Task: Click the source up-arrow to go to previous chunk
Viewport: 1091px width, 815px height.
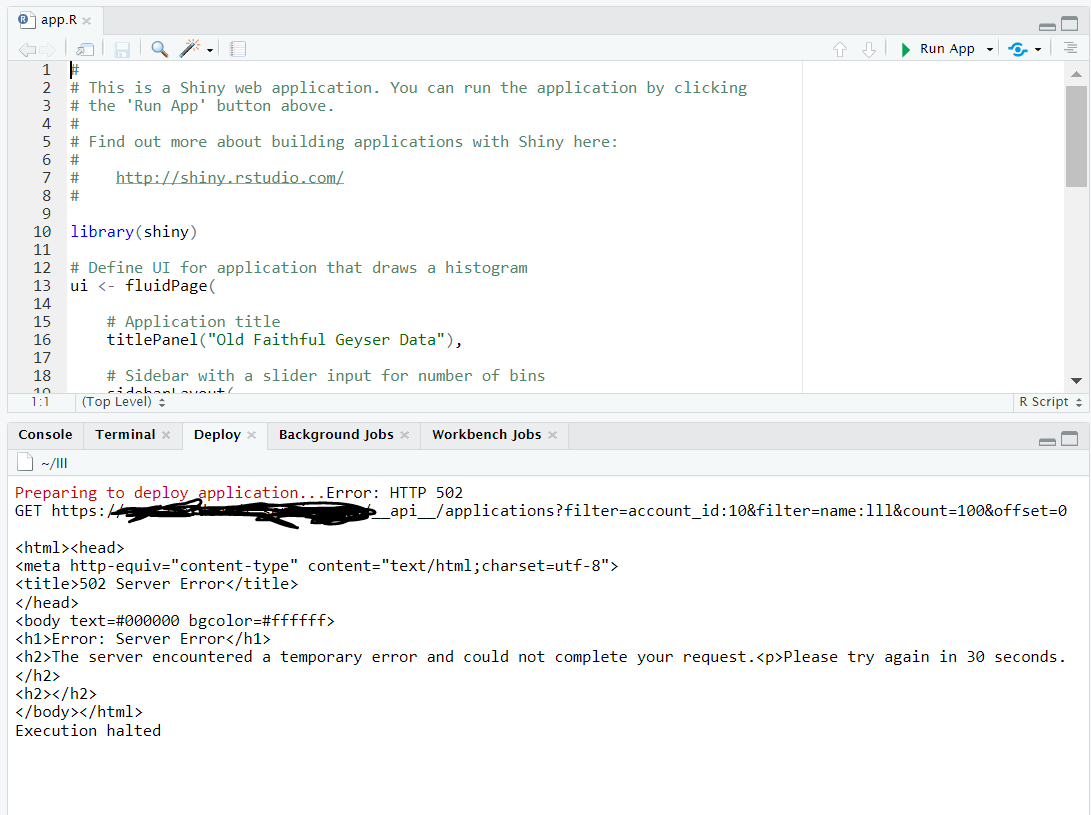Action: point(840,48)
